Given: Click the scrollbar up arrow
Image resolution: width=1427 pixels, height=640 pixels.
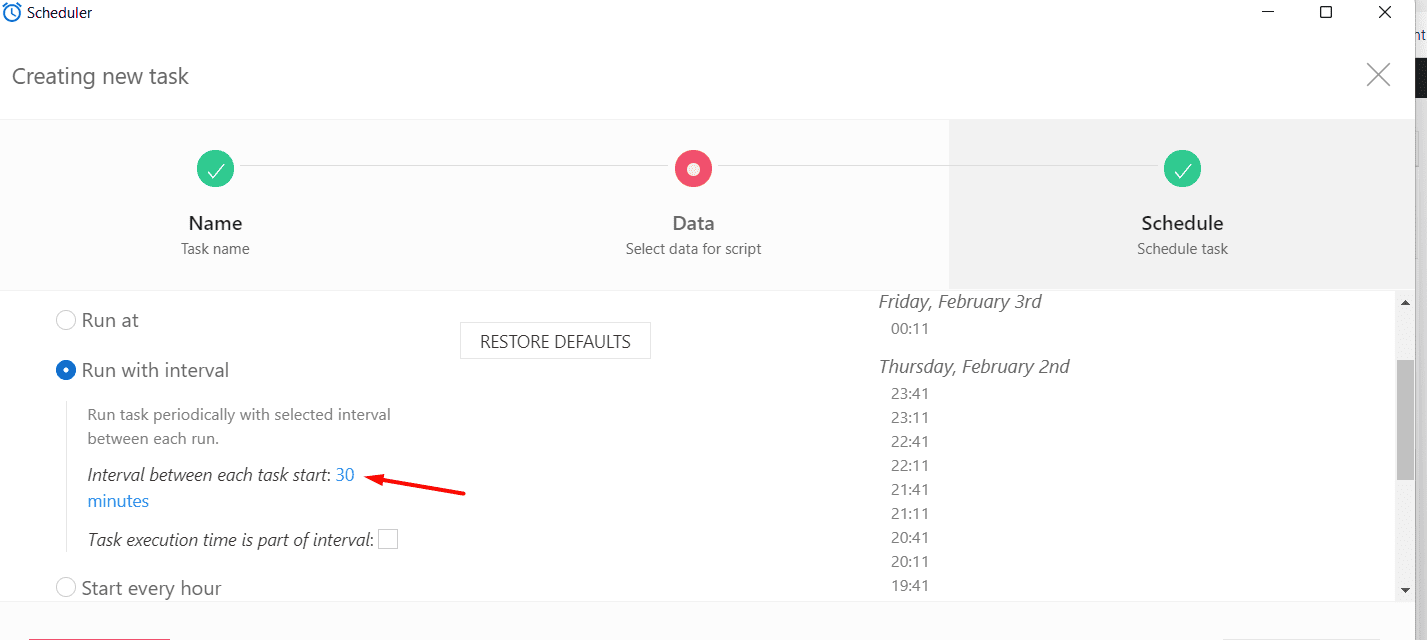Looking at the screenshot, I should pyautogui.click(x=1405, y=300).
